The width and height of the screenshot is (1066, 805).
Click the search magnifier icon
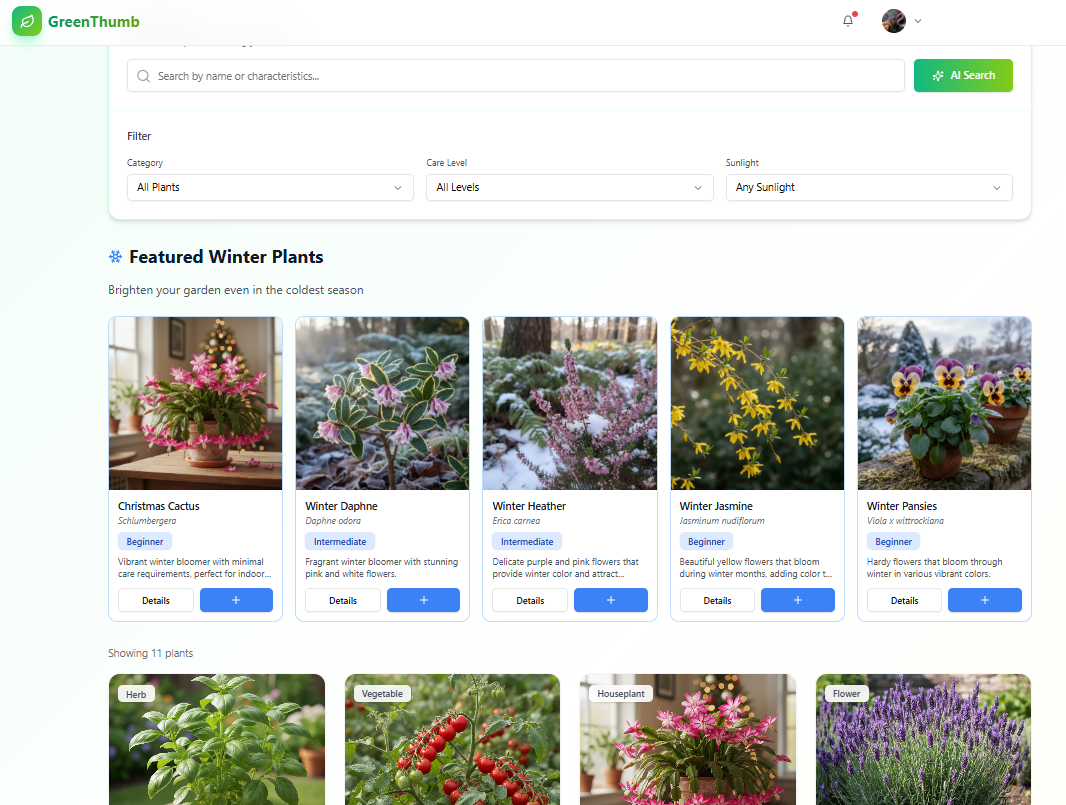click(143, 75)
